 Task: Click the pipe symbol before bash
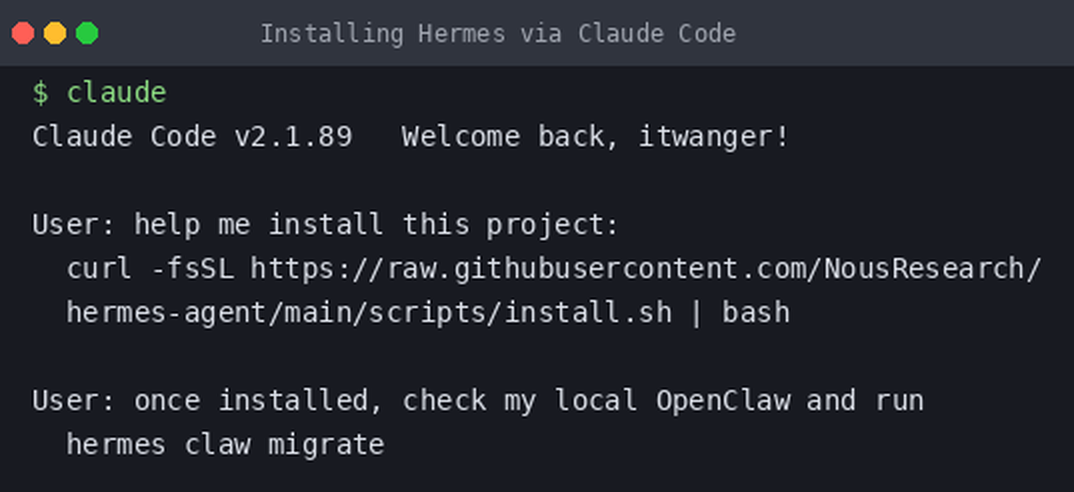click(697, 312)
